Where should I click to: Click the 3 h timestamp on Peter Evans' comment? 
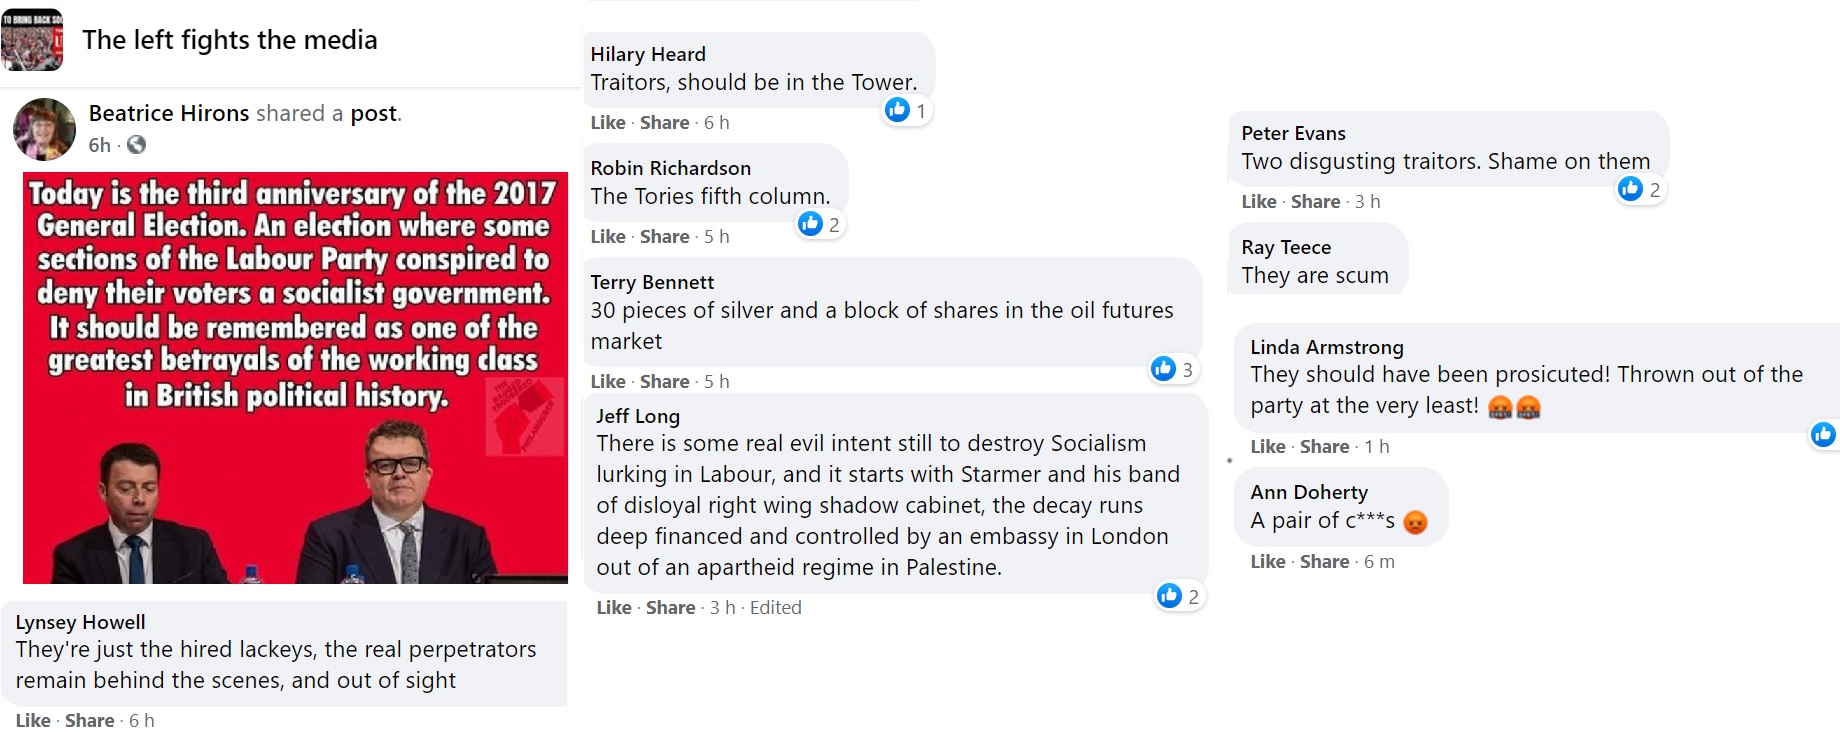[1367, 201]
